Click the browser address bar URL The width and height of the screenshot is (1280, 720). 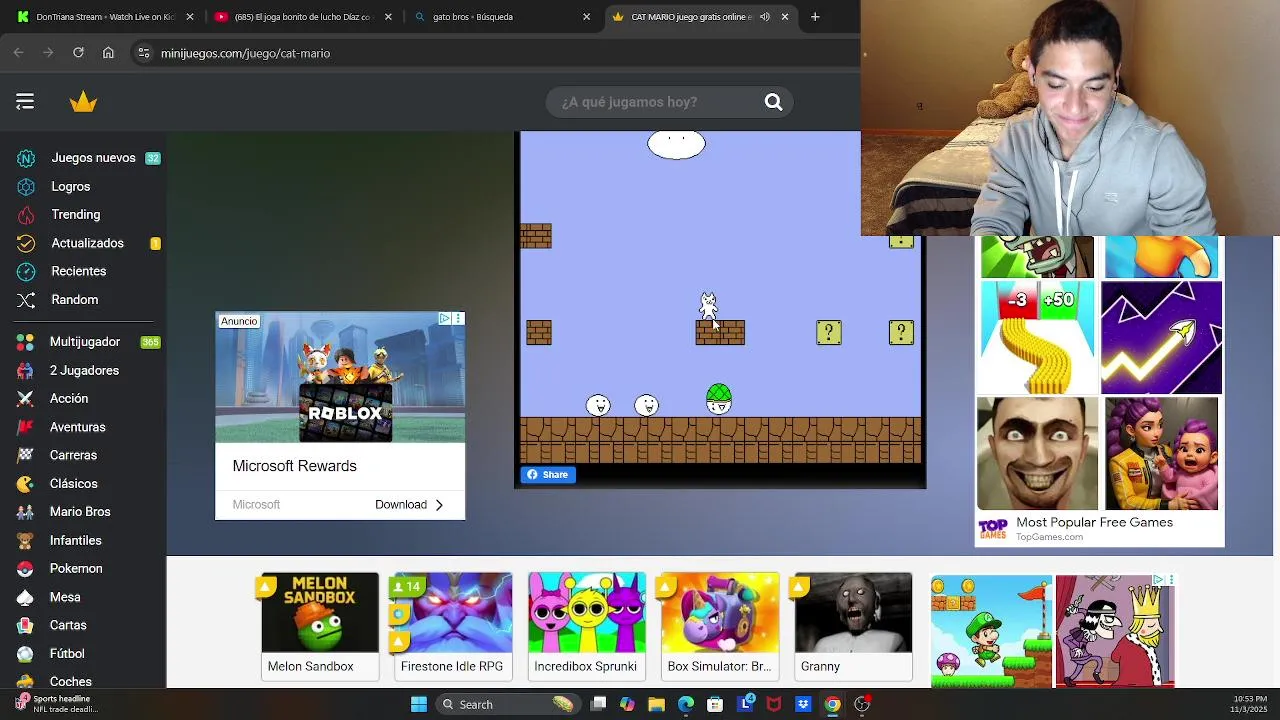click(x=245, y=53)
